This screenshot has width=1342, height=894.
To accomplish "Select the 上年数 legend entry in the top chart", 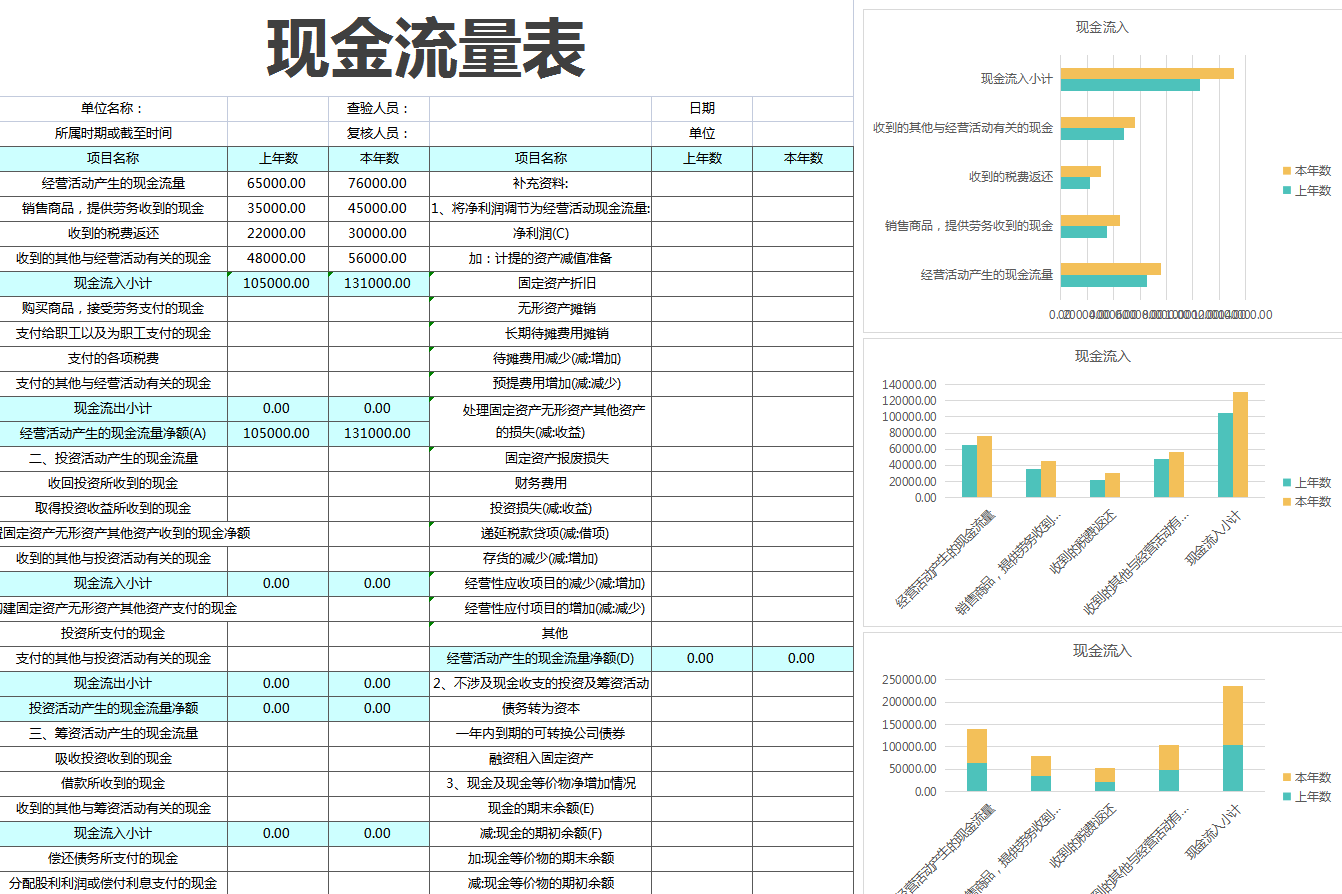I will (1307, 190).
